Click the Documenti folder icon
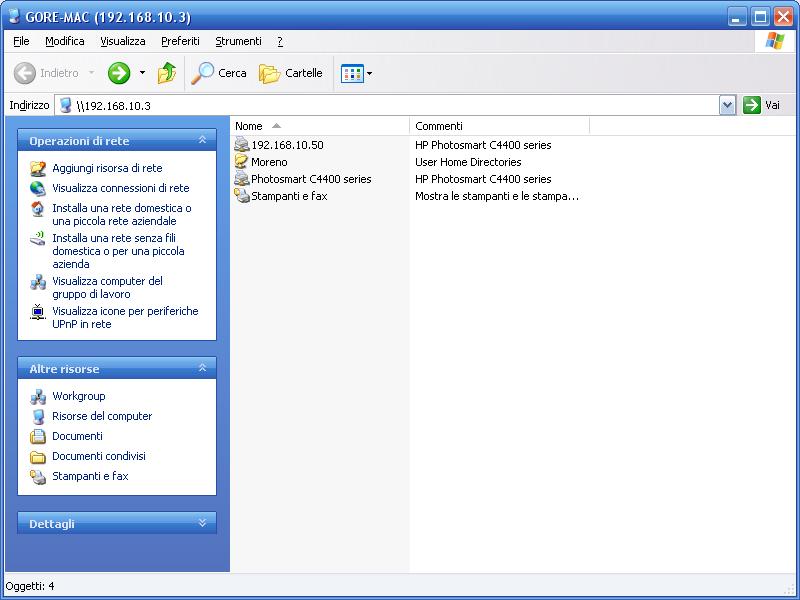Viewport: 800px width, 600px height. click(38, 437)
